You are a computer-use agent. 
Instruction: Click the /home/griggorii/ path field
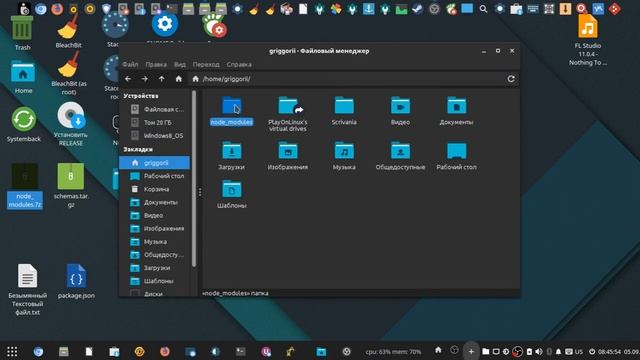(347, 79)
